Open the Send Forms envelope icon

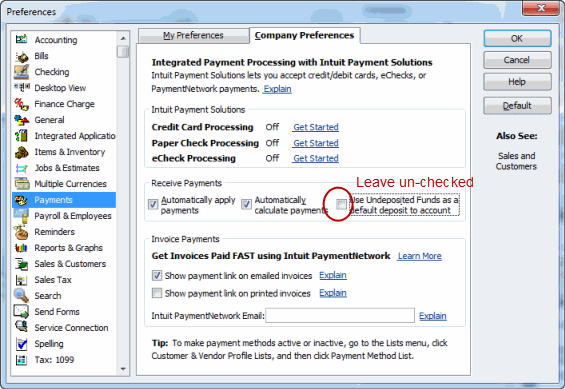coord(22,312)
